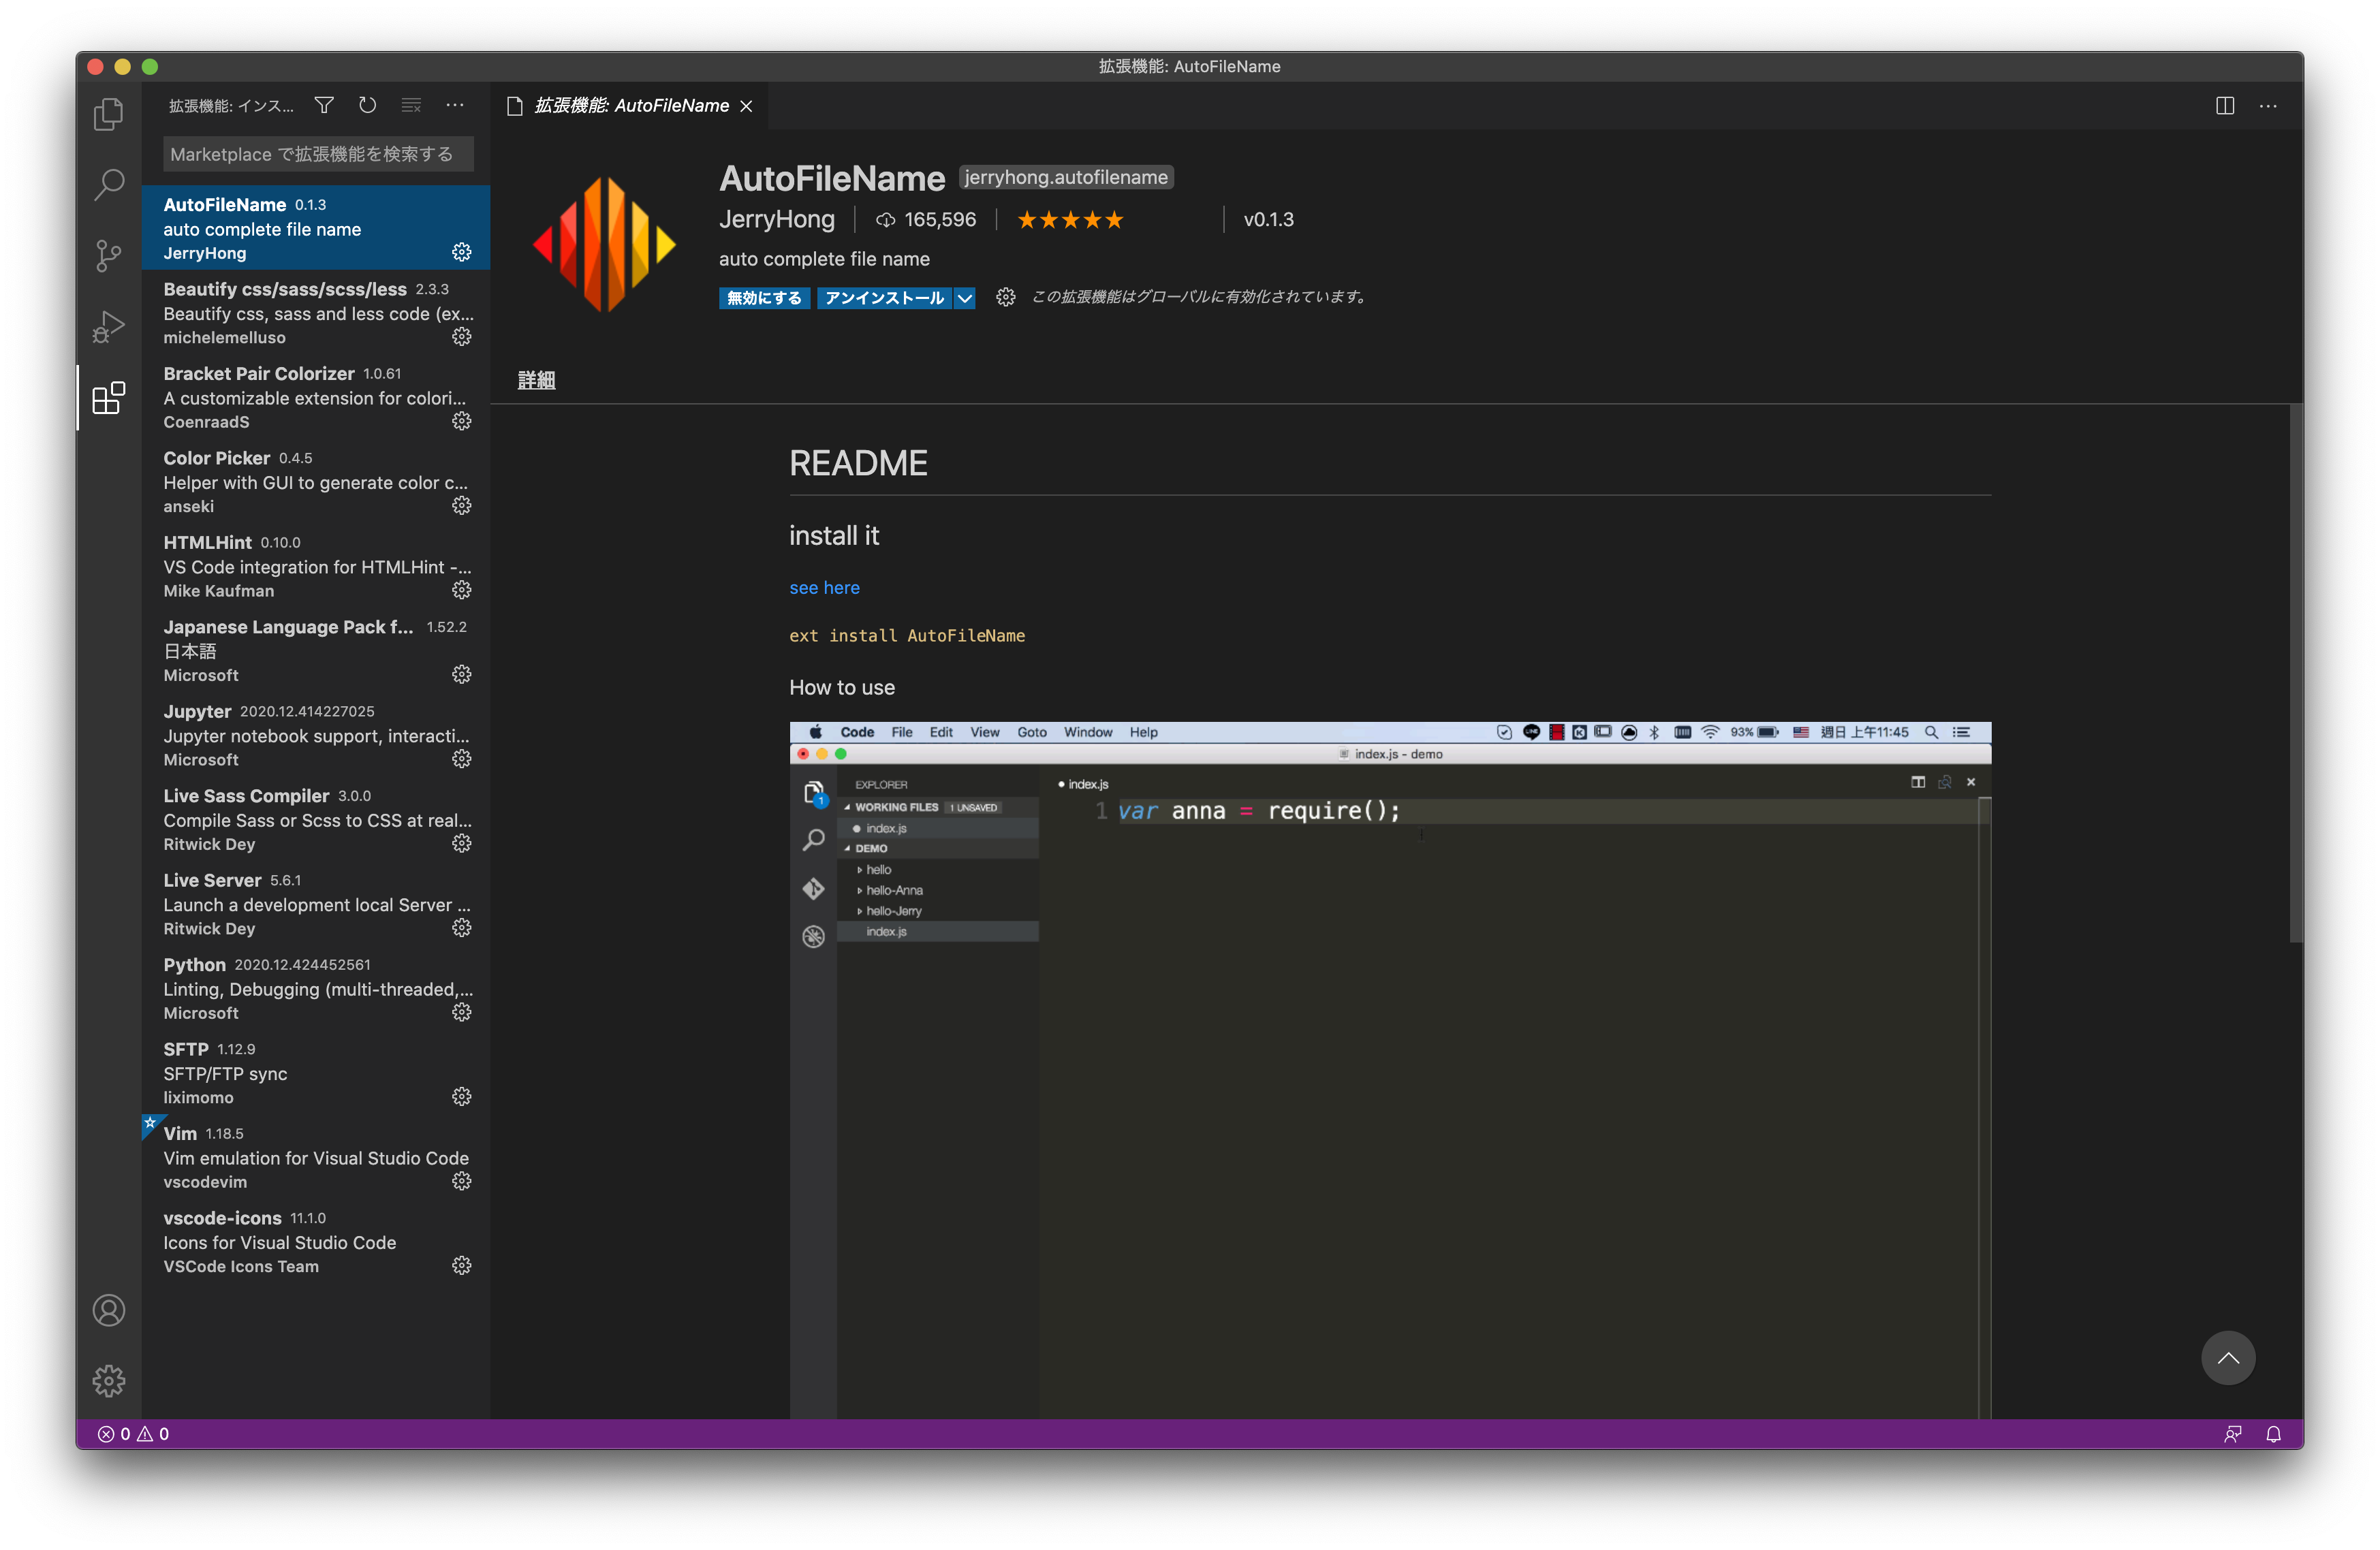Focus the Marketplace search field
Screen dimensions: 2380x1550
pyautogui.click(x=318, y=154)
